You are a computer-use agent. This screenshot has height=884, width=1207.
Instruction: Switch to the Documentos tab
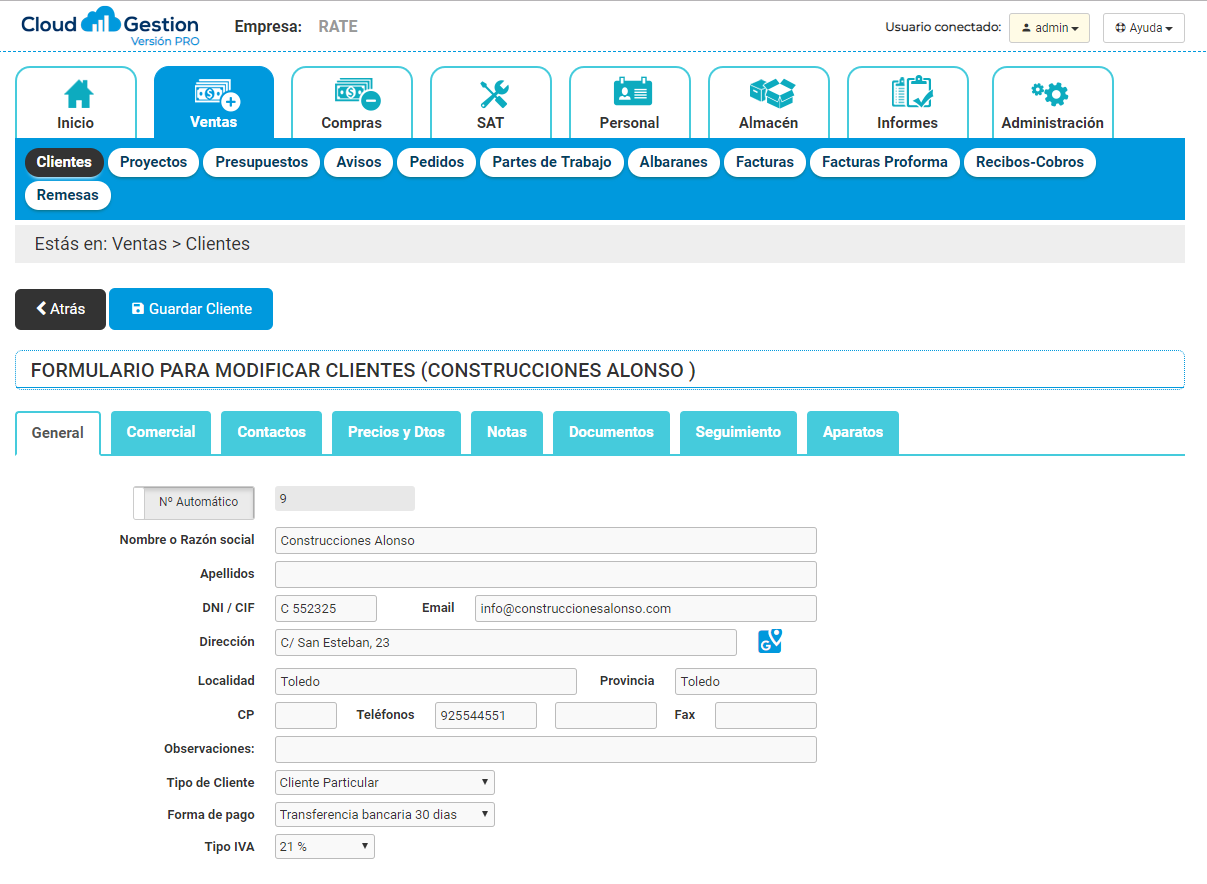click(611, 432)
